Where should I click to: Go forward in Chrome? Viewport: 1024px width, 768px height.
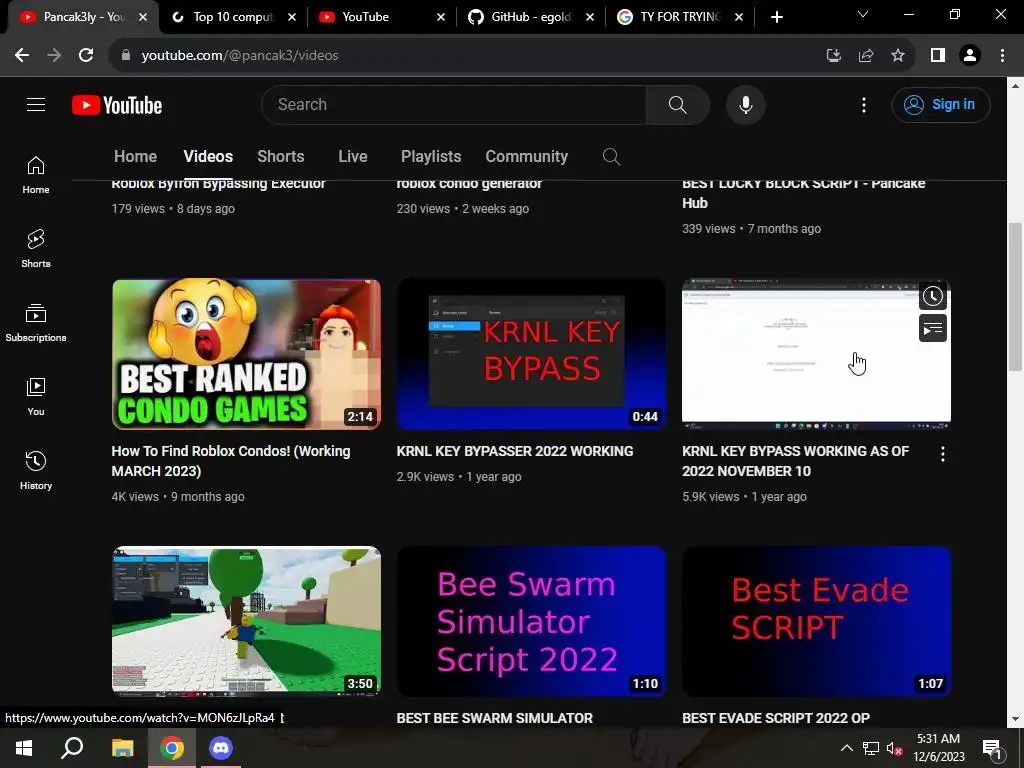pos(54,56)
